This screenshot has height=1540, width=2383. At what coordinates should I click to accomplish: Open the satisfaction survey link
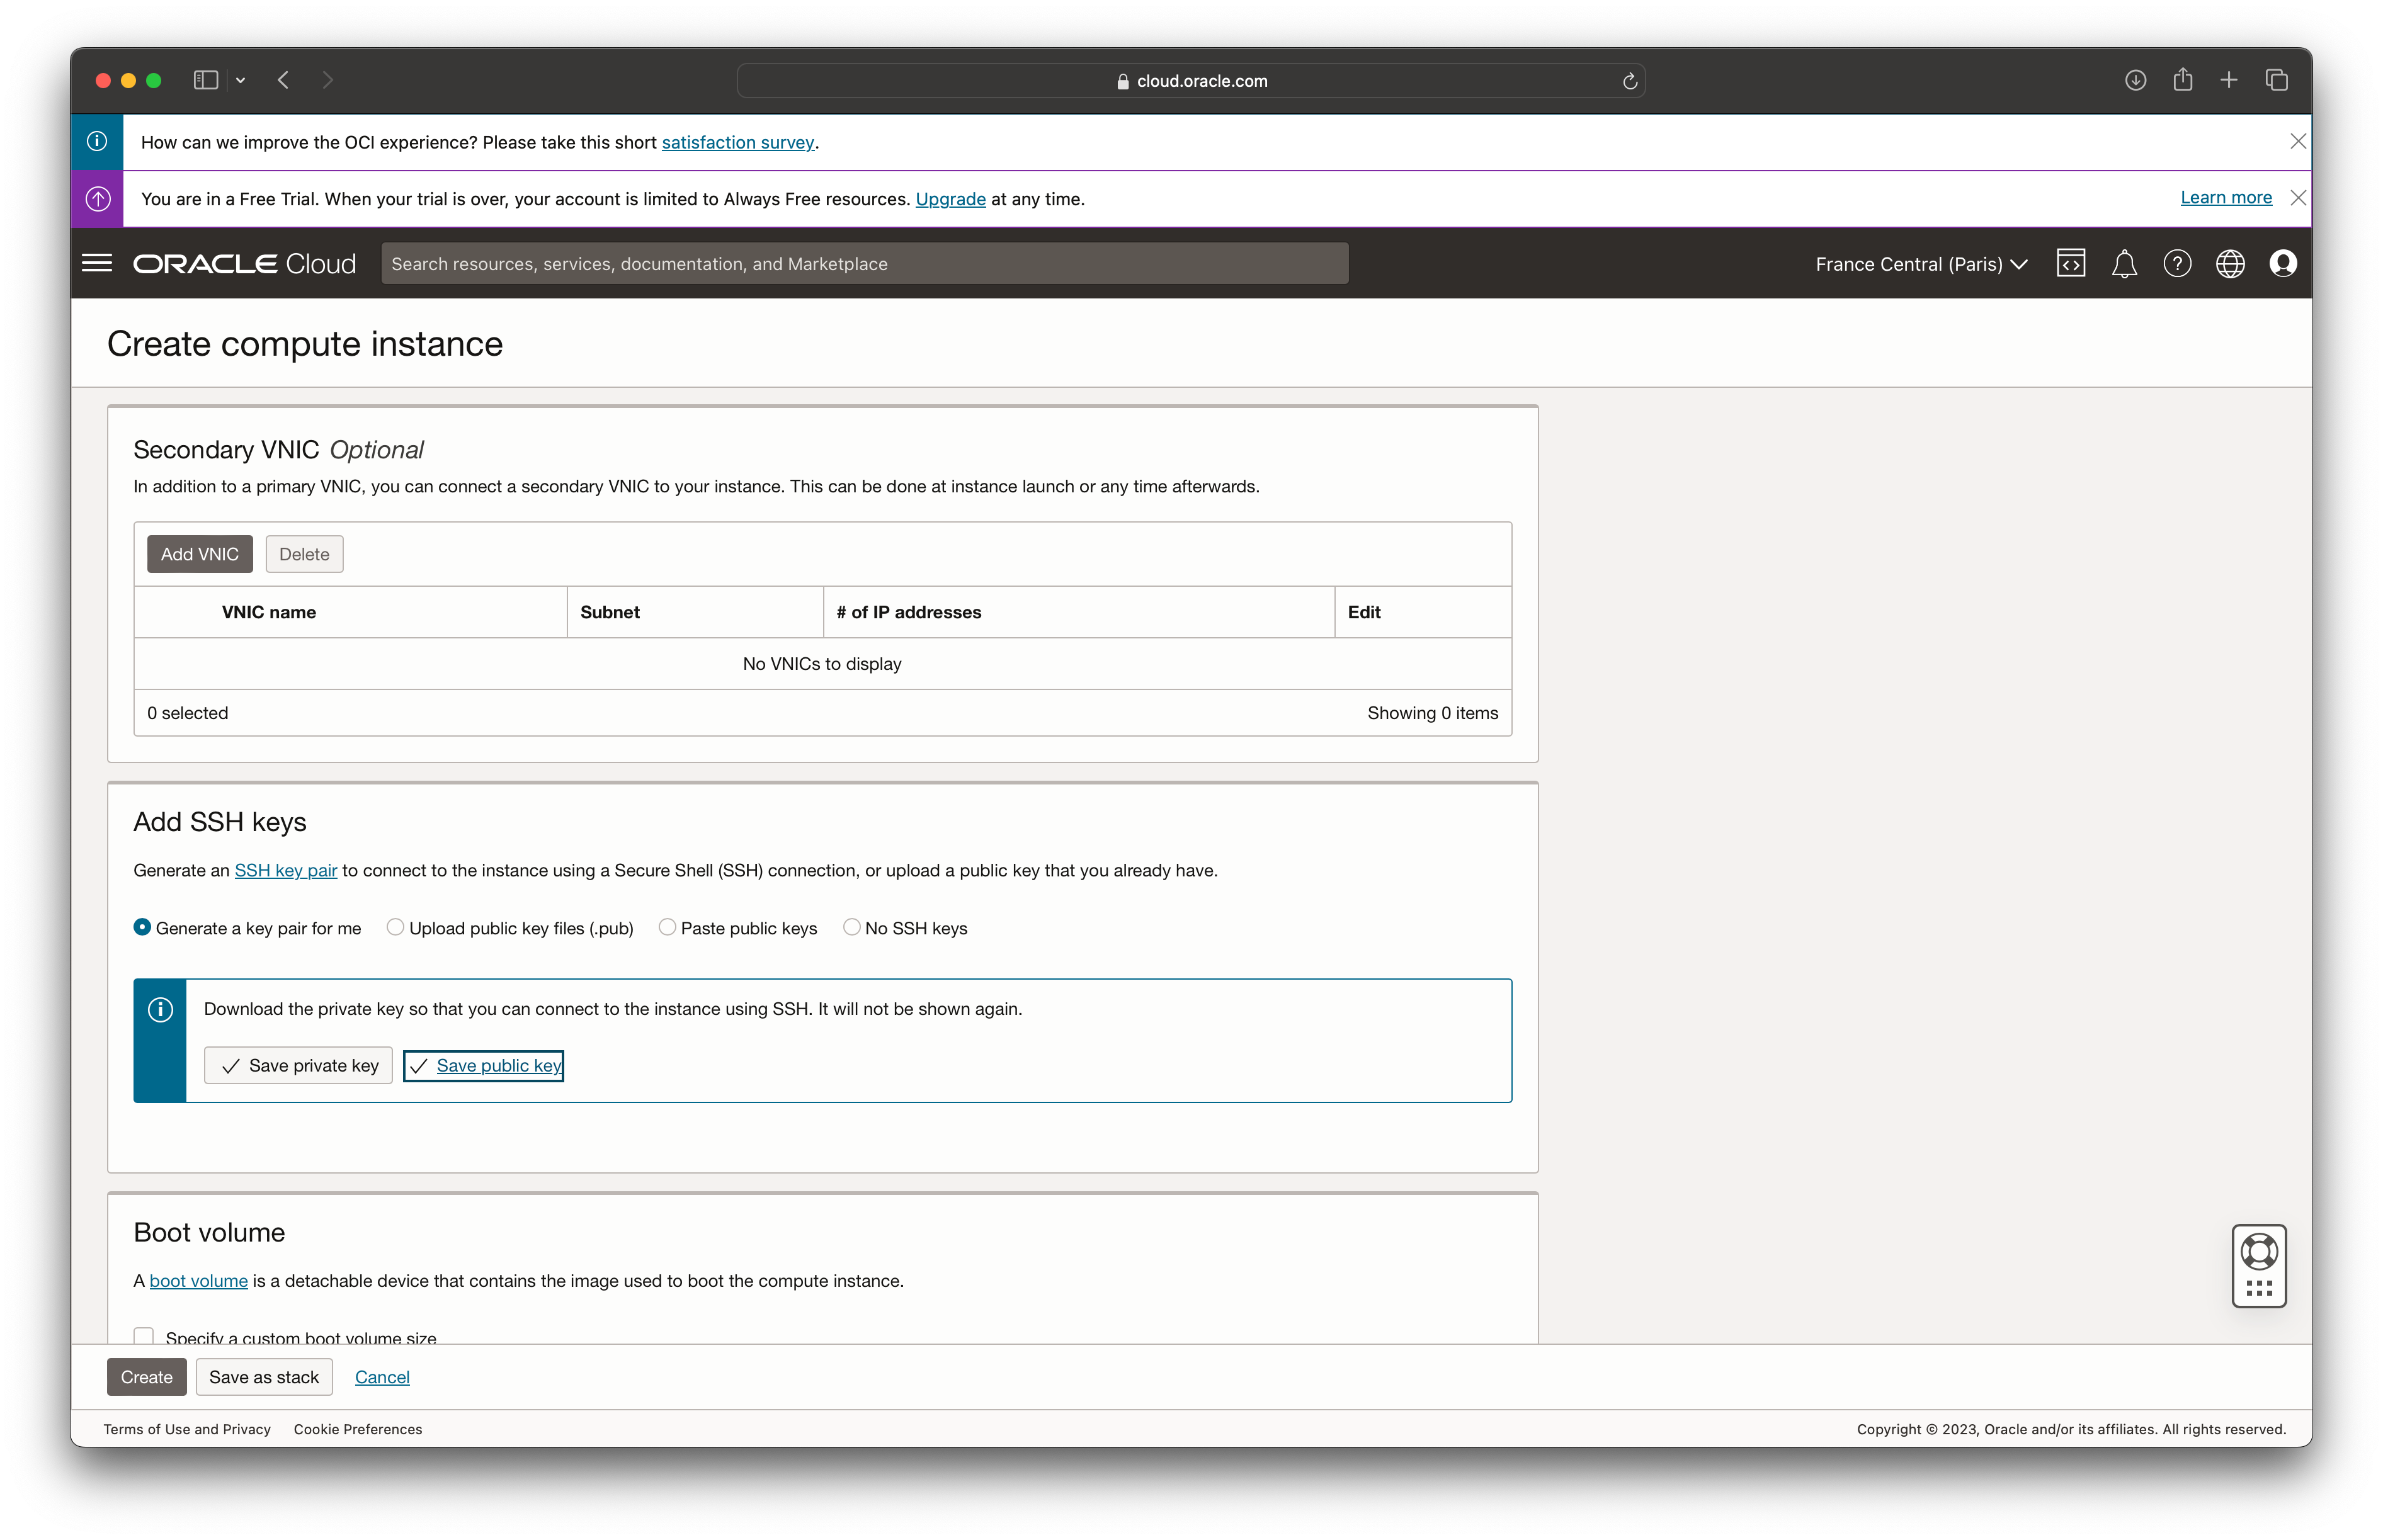[737, 142]
